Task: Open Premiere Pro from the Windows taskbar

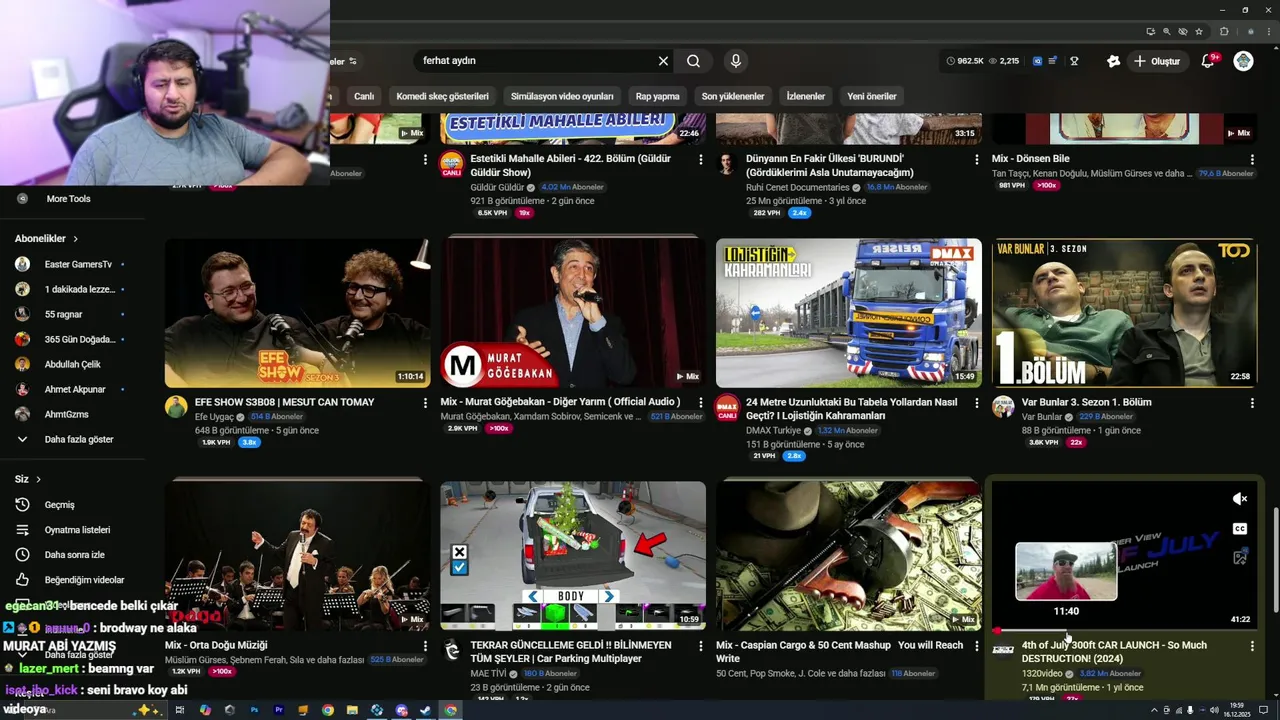Action: [x=278, y=710]
